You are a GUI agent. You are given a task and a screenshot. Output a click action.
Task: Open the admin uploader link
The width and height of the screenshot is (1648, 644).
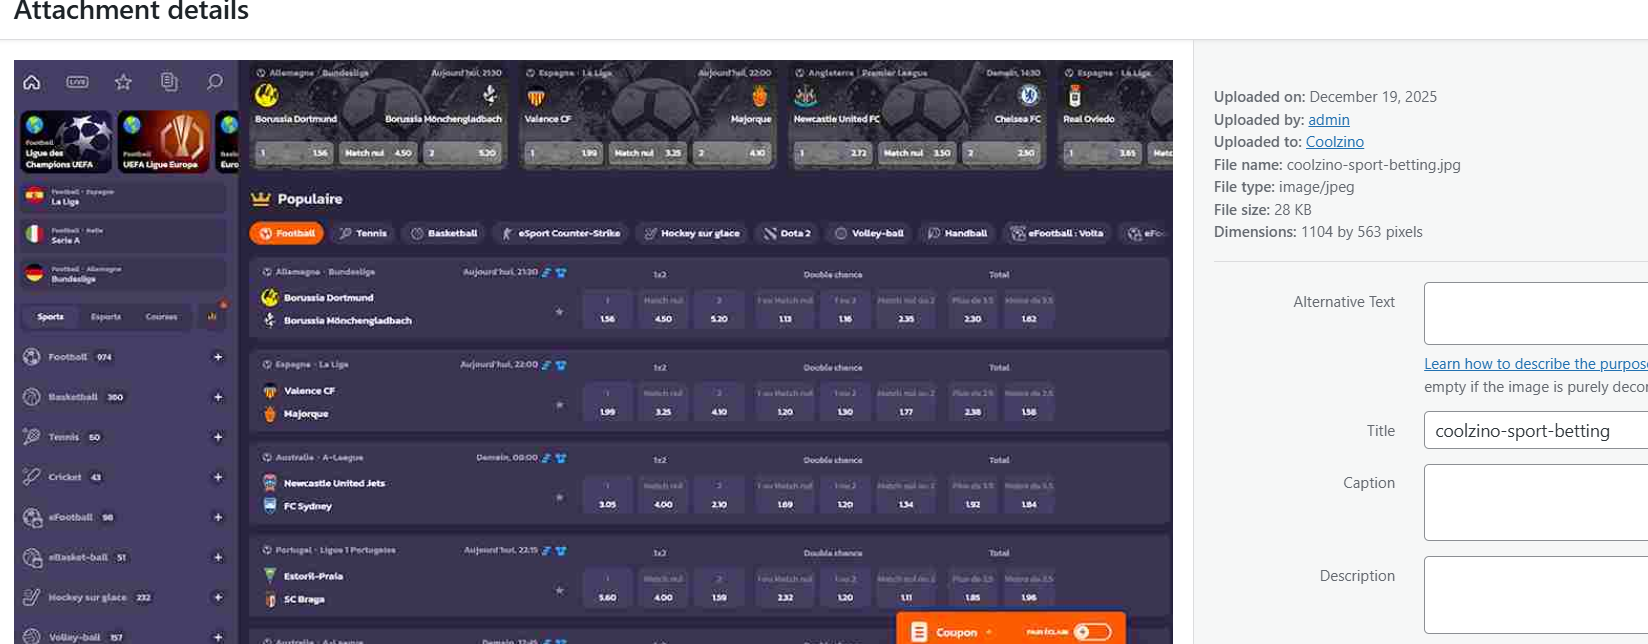pos(1329,120)
